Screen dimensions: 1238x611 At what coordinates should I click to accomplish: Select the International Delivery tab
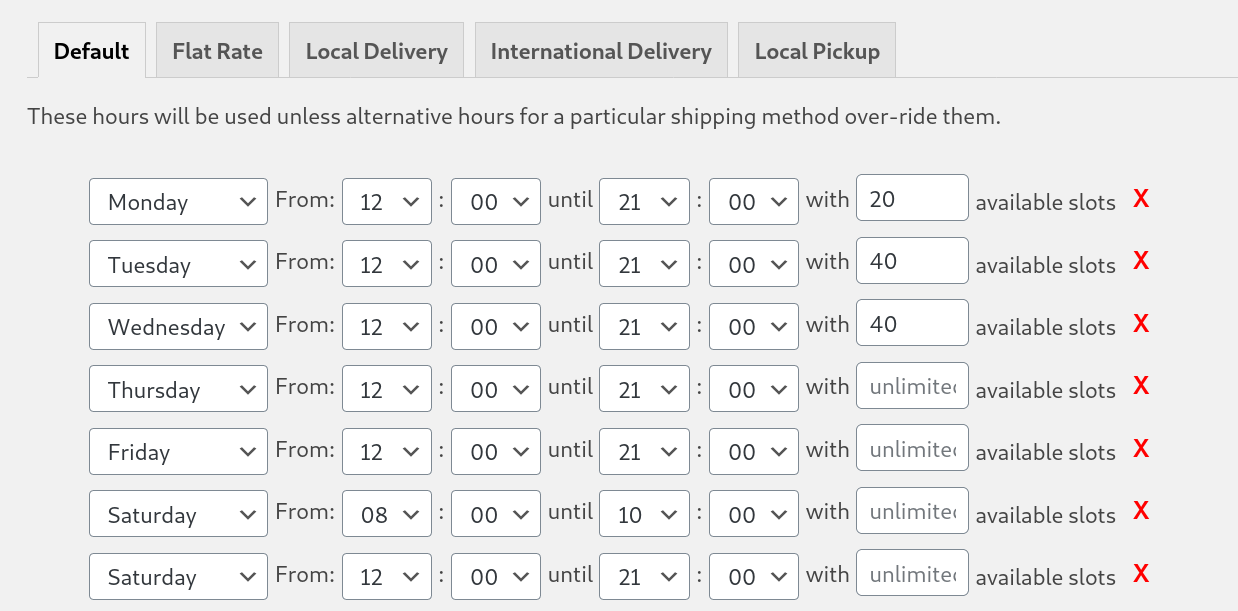600,49
